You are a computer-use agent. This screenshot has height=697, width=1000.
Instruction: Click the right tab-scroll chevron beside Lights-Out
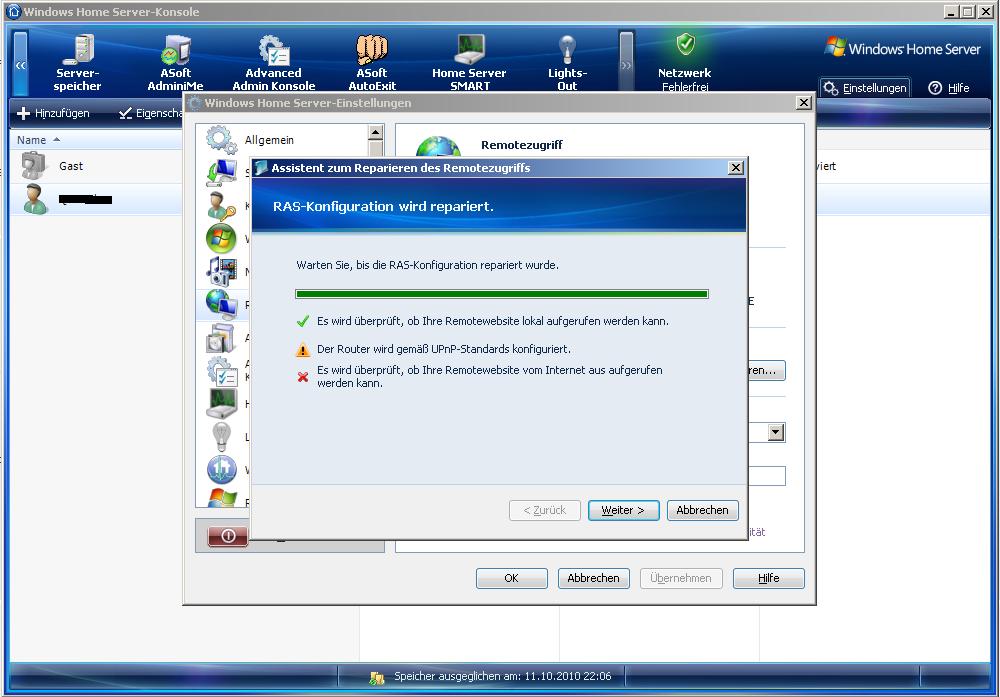626,64
